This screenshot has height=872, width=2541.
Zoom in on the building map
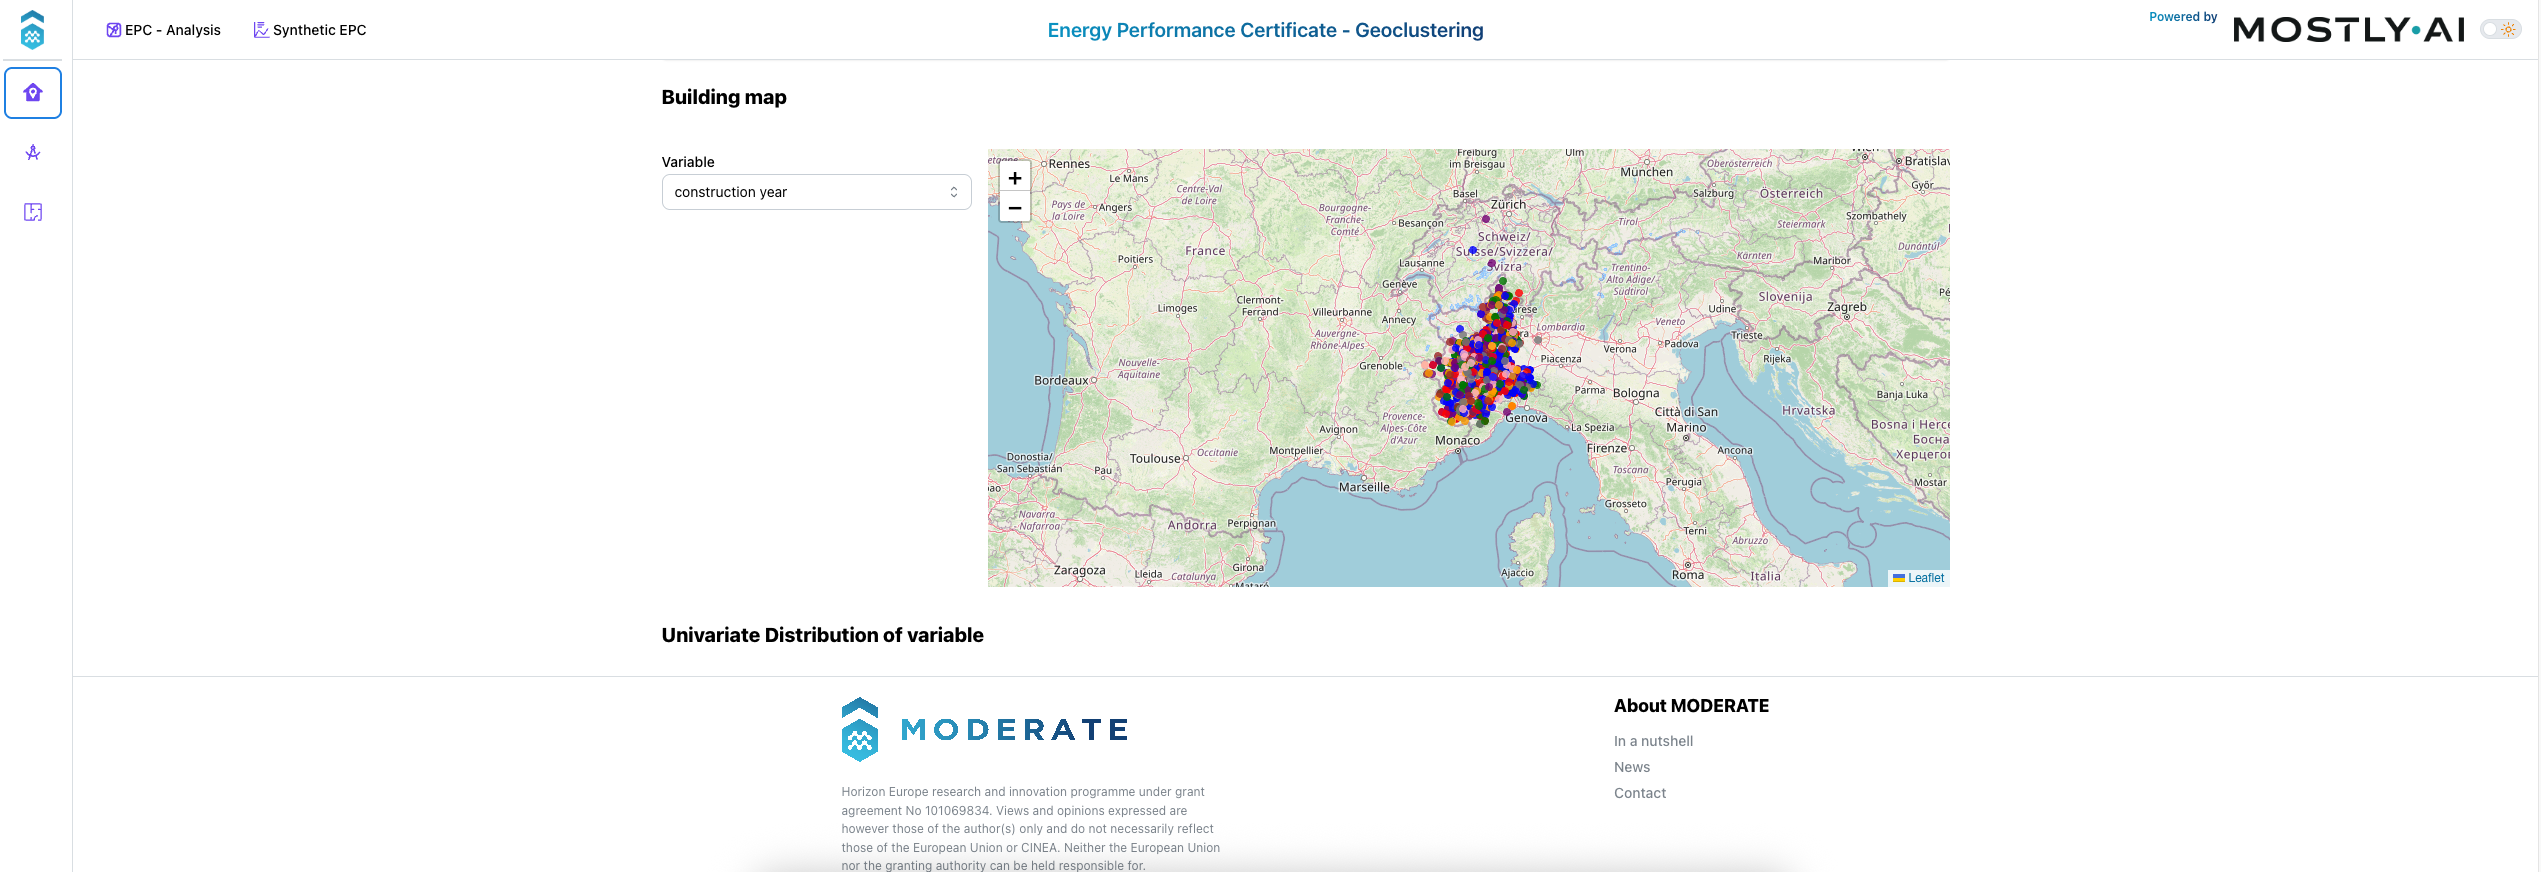pyautogui.click(x=1014, y=178)
